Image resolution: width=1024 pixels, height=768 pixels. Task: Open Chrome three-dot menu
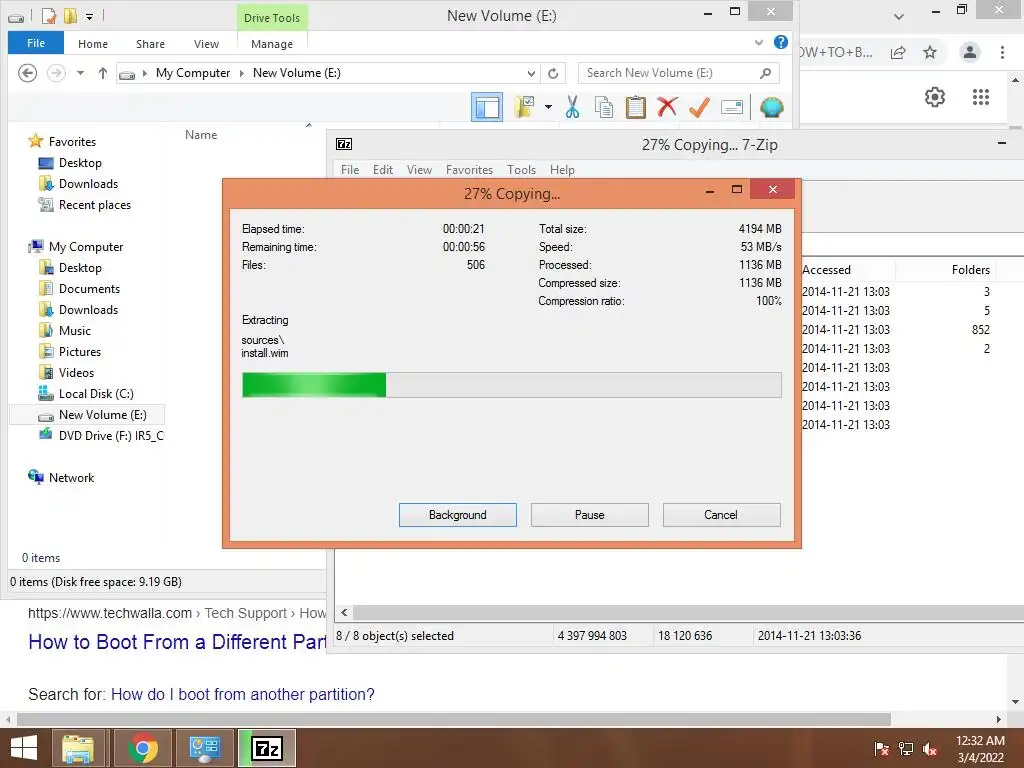click(1002, 52)
